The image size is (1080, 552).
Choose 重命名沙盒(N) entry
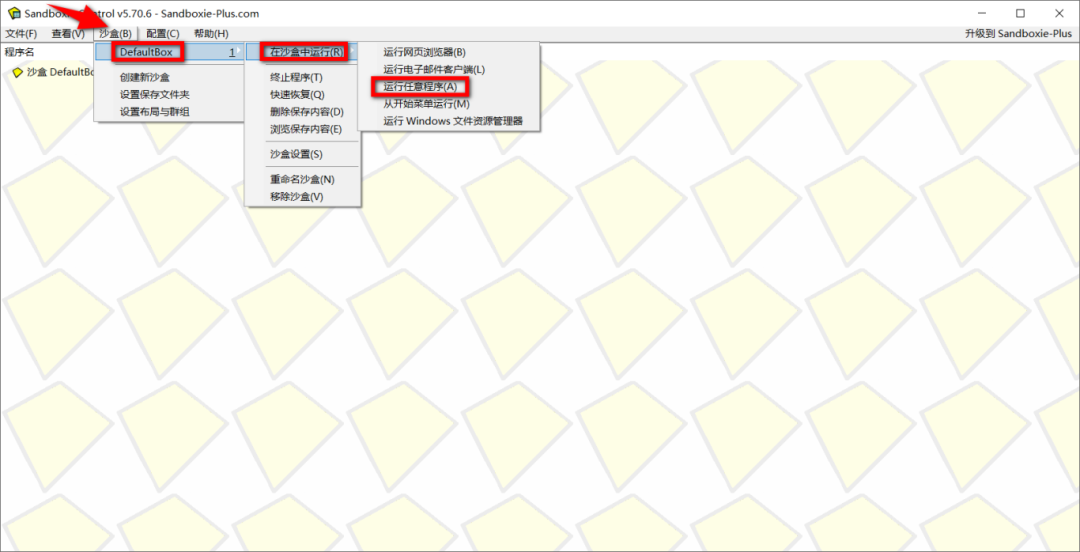pyautogui.click(x=303, y=179)
